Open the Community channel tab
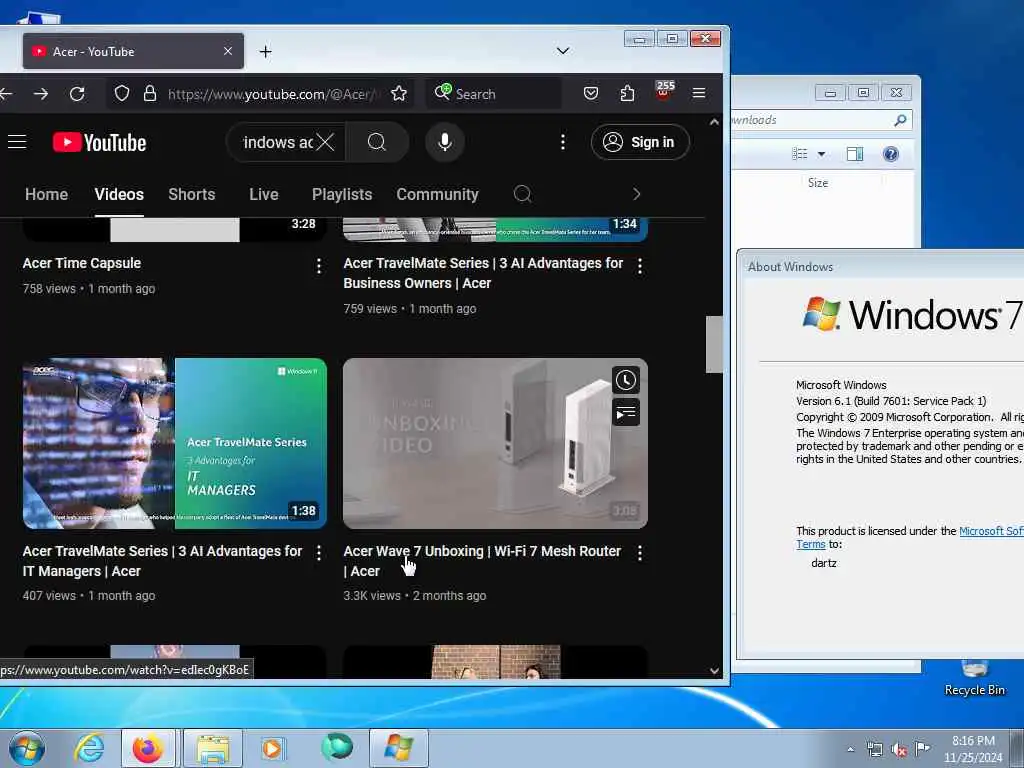Viewport: 1024px width, 768px height. pyautogui.click(x=437, y=194)
